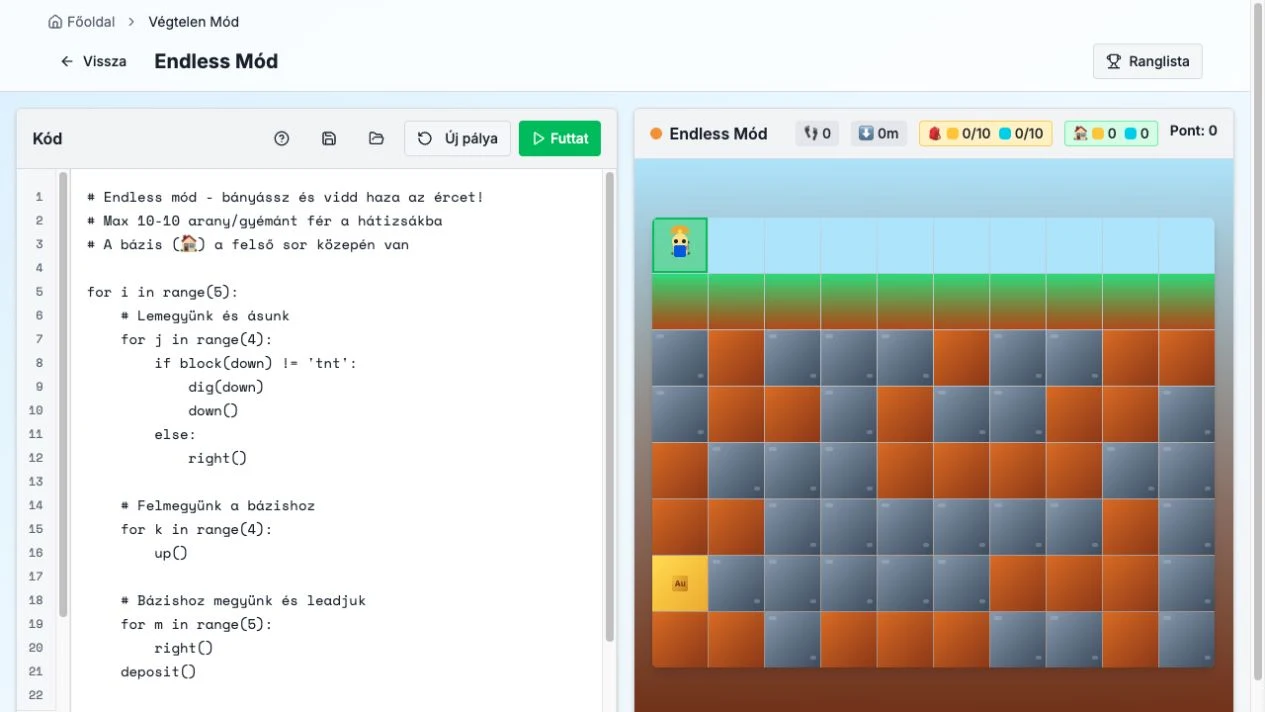This screenshot has height=712, width=1265.
Task: Click the 'up()' code line
Action: tap(171, 553)
